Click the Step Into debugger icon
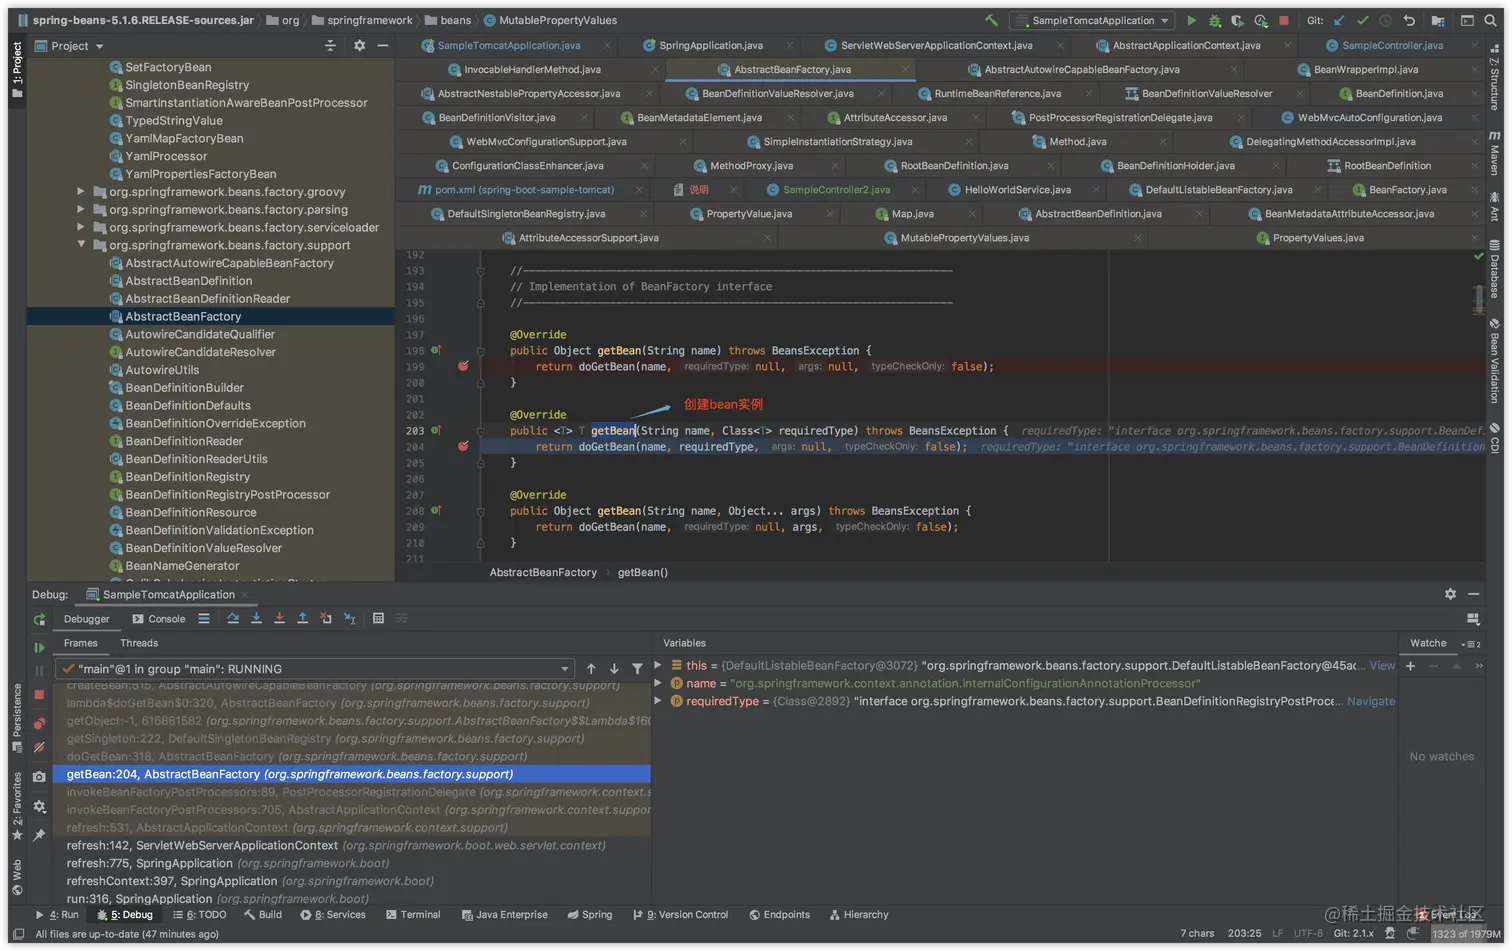The image size is (1512, 951). coord(256,618)
